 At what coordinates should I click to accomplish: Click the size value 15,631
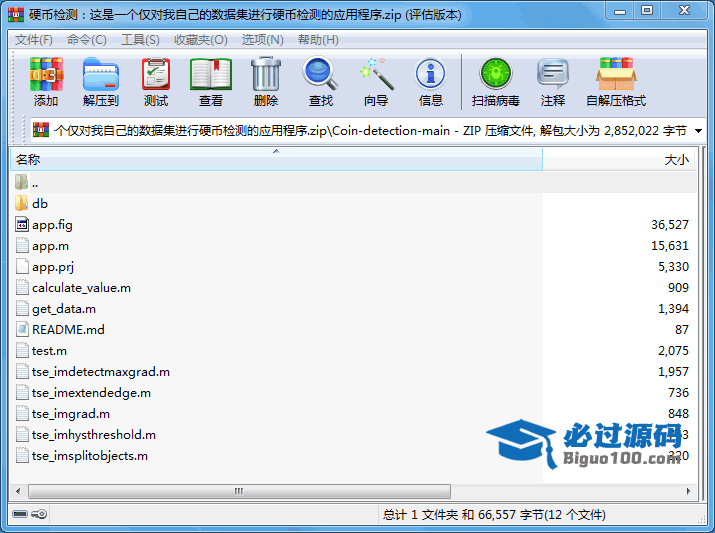(x=669, y=245)
